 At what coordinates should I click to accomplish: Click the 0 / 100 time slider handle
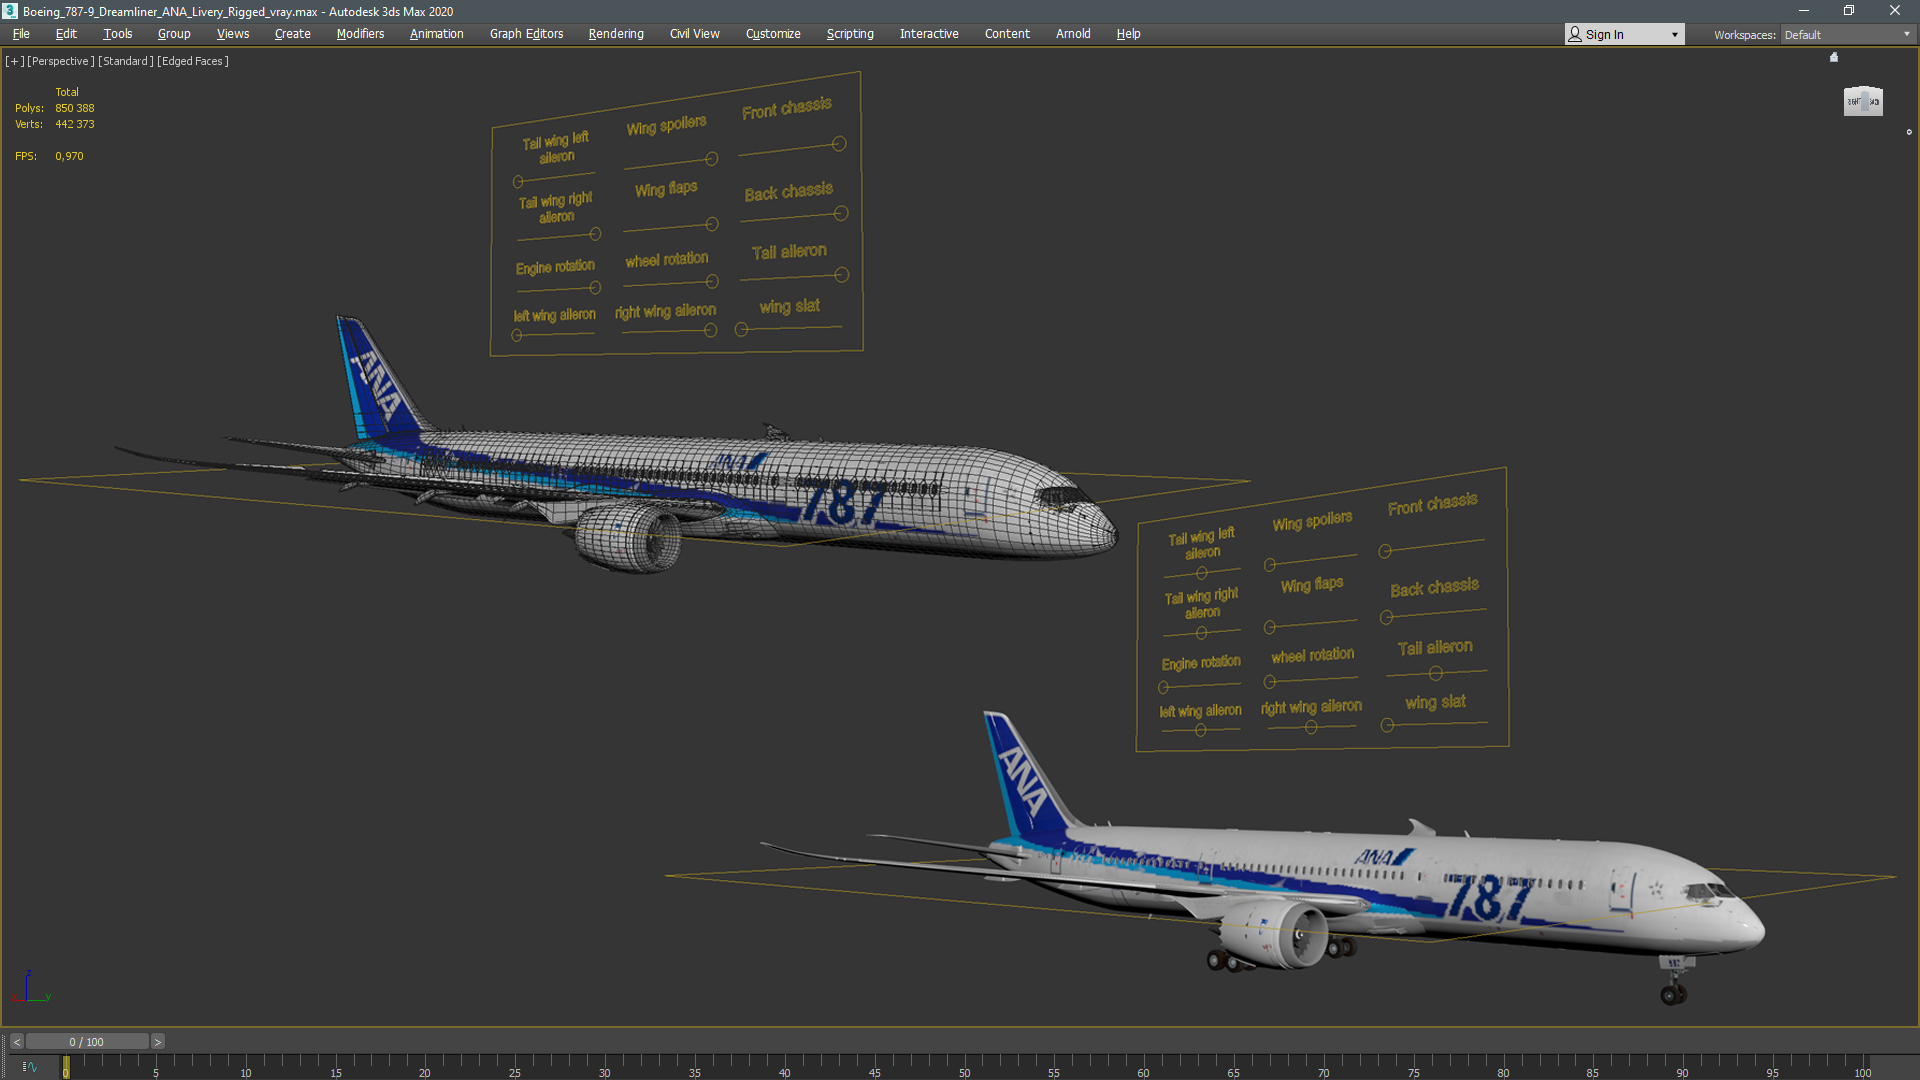(x=87, y=1042)
